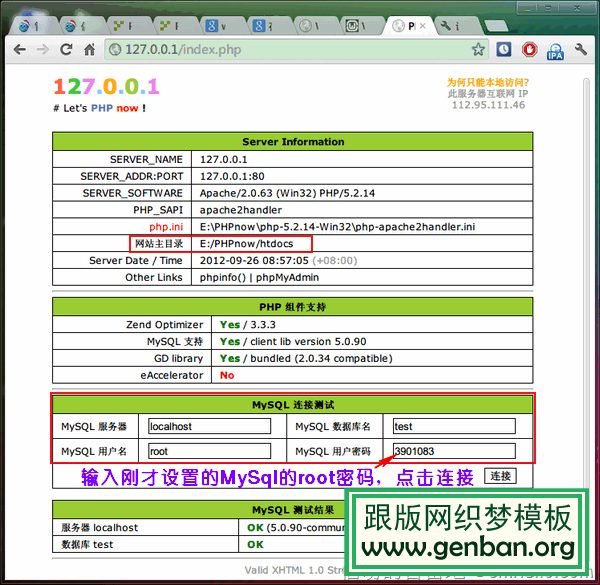Viewport: 600px width, 585px height.
Task: Close the active tab with its X
Action: pyautogui.click(x=422, y=26)
